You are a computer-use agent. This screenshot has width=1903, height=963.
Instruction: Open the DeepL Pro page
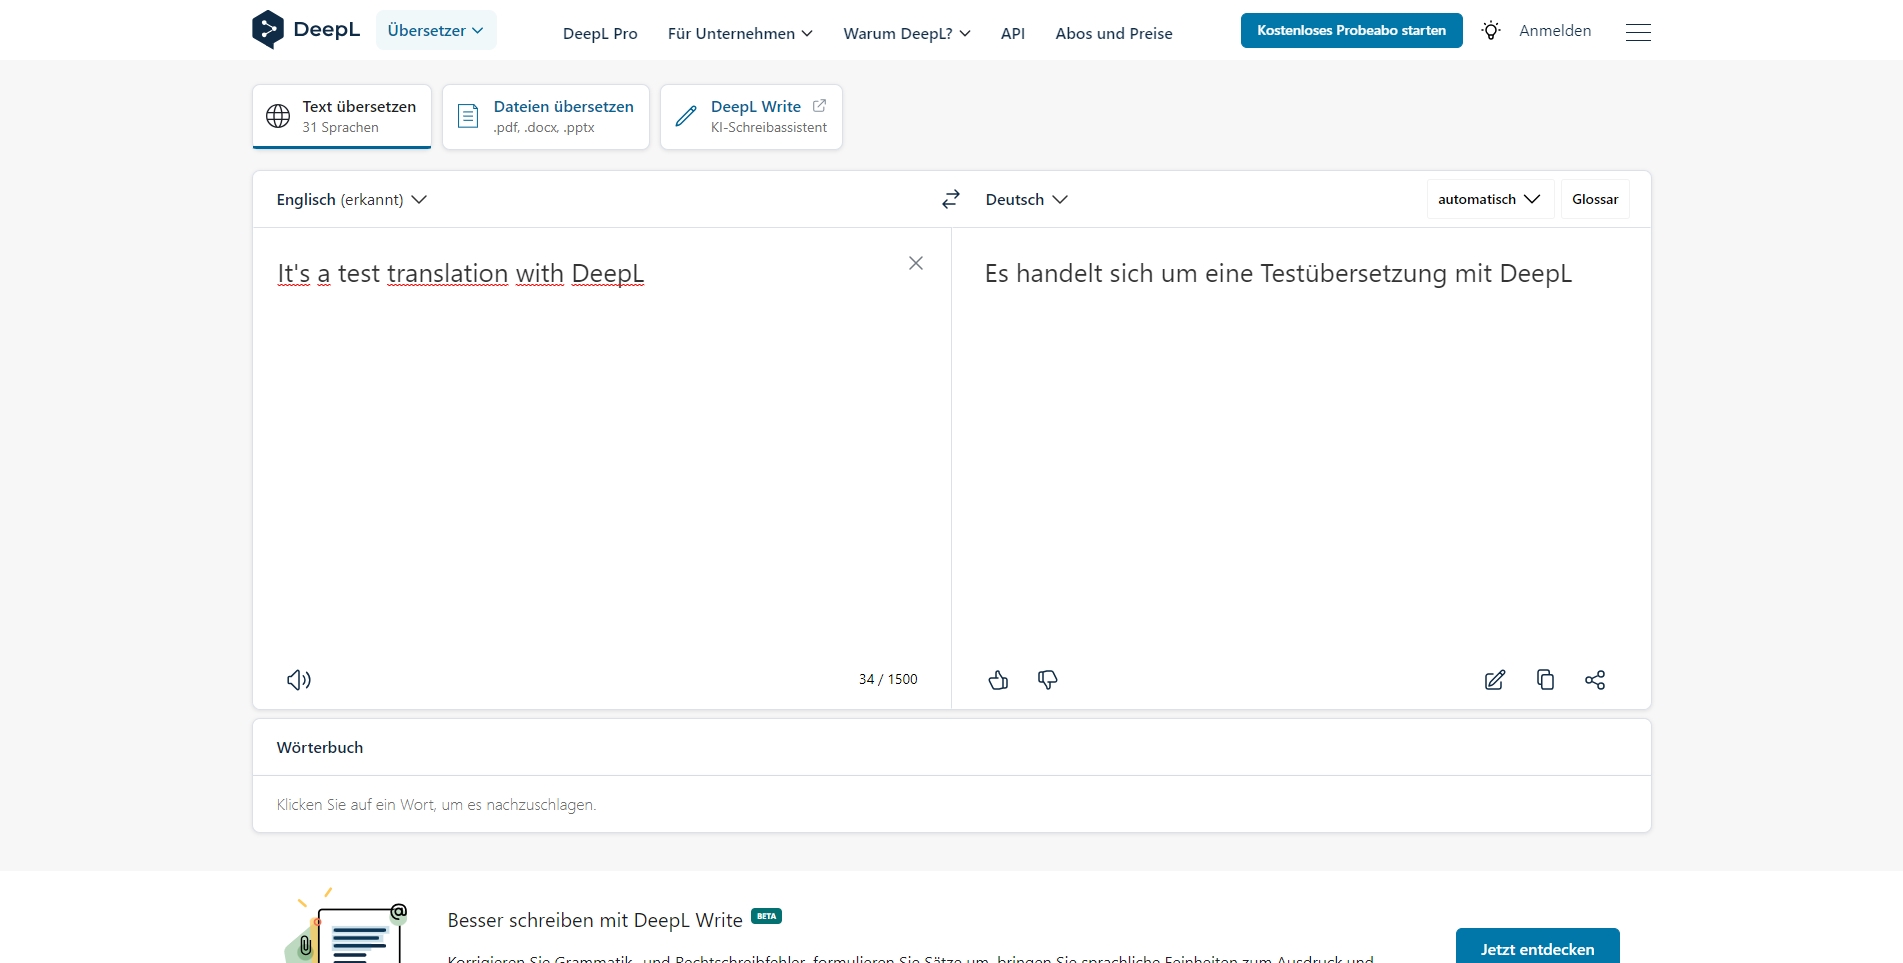pos(600,33)
